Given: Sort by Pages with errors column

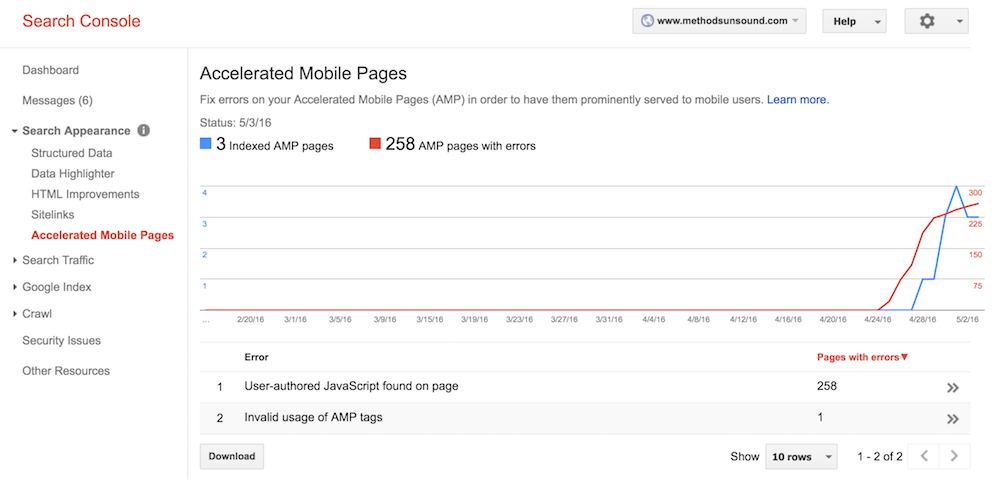Looking at the screenshot, I should [x=862, y=357].
